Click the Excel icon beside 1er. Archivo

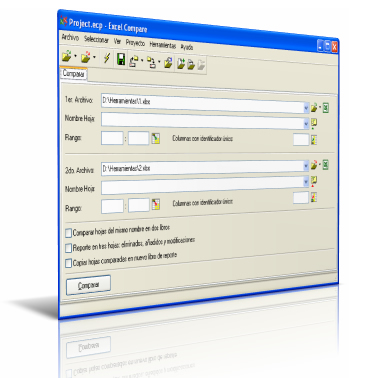(x=326, y=108)
